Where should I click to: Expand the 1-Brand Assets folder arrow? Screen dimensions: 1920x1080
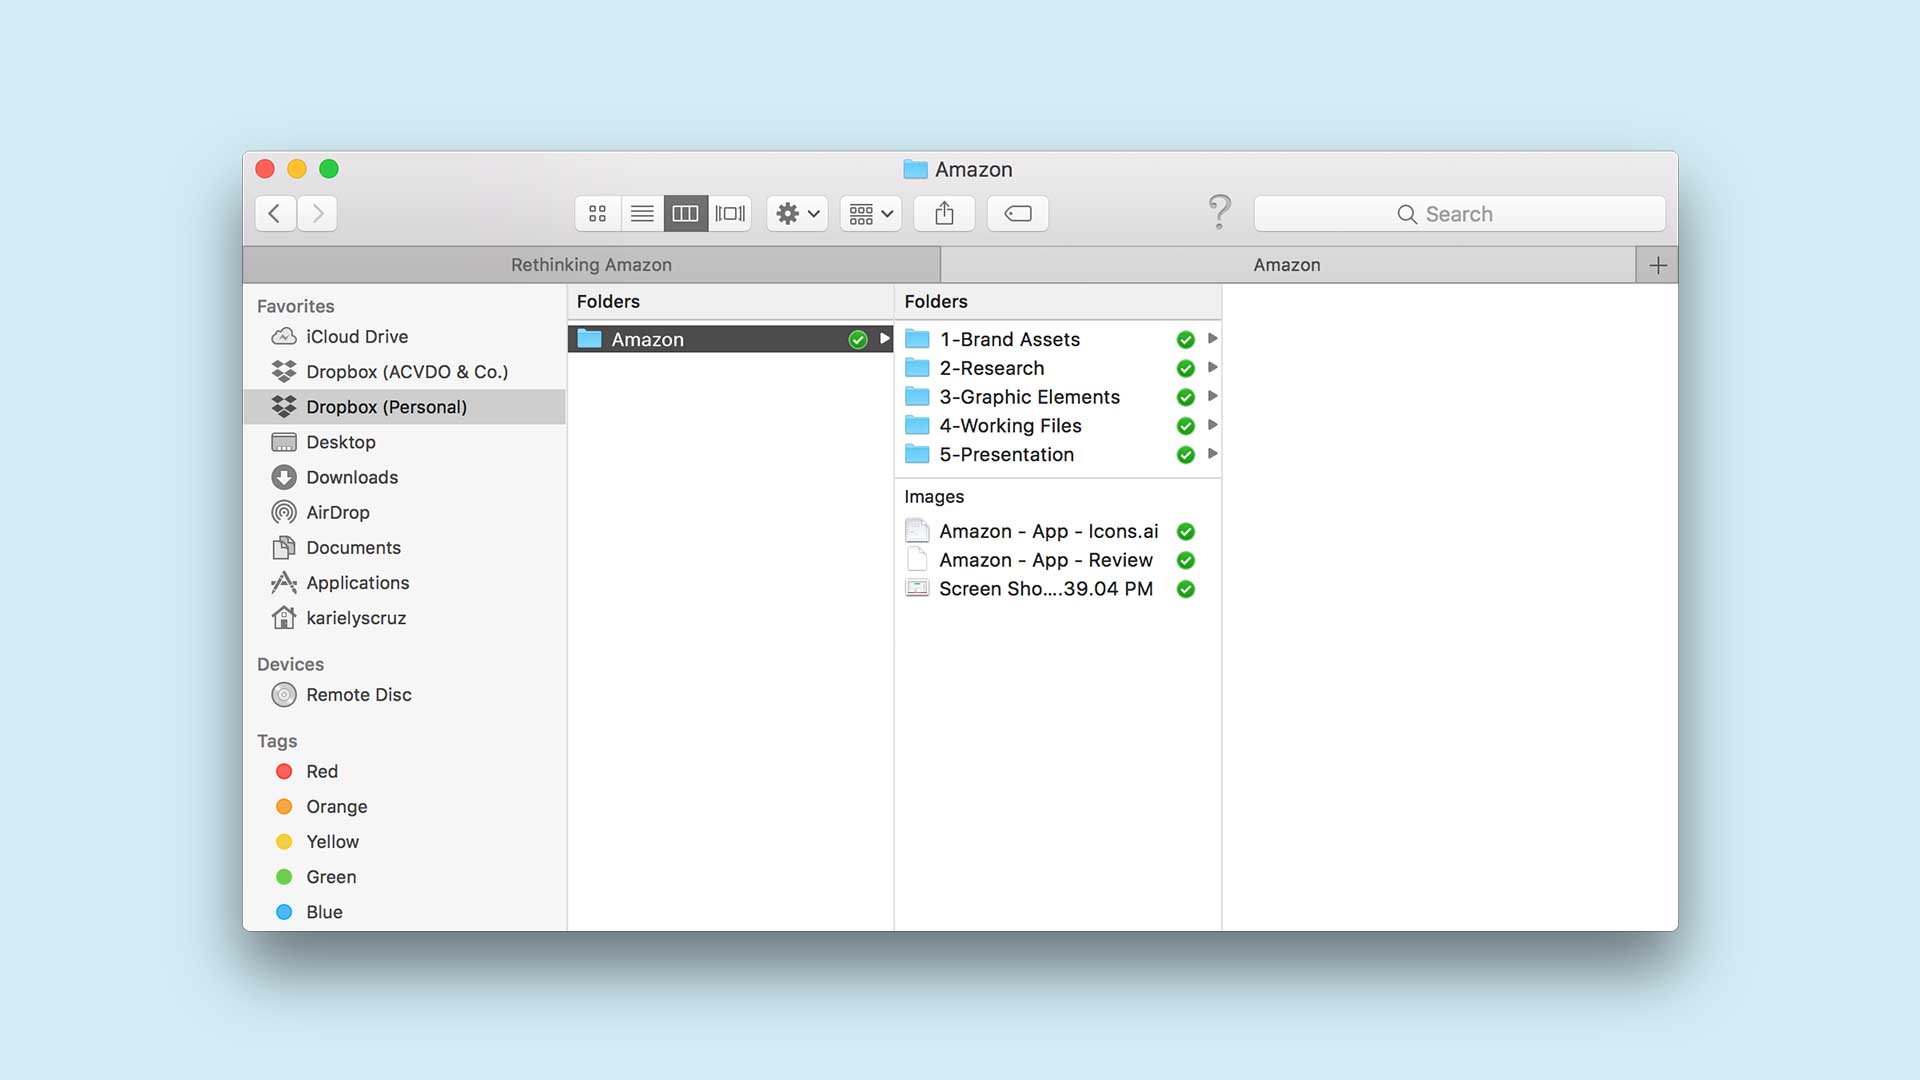coord(1212,339)
